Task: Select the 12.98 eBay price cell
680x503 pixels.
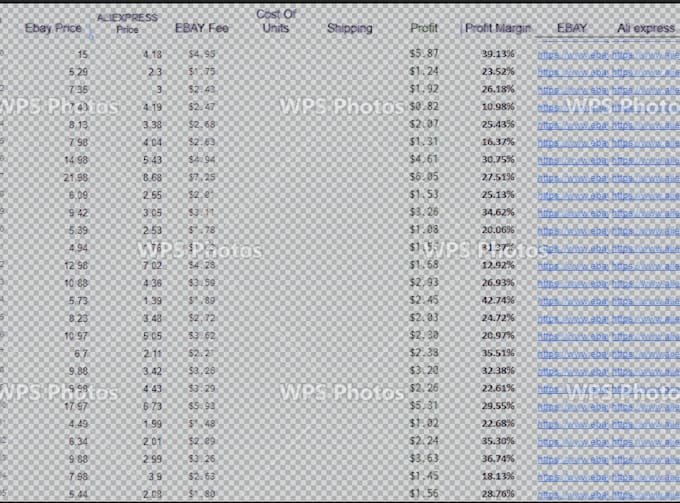Action: [76, 265]
